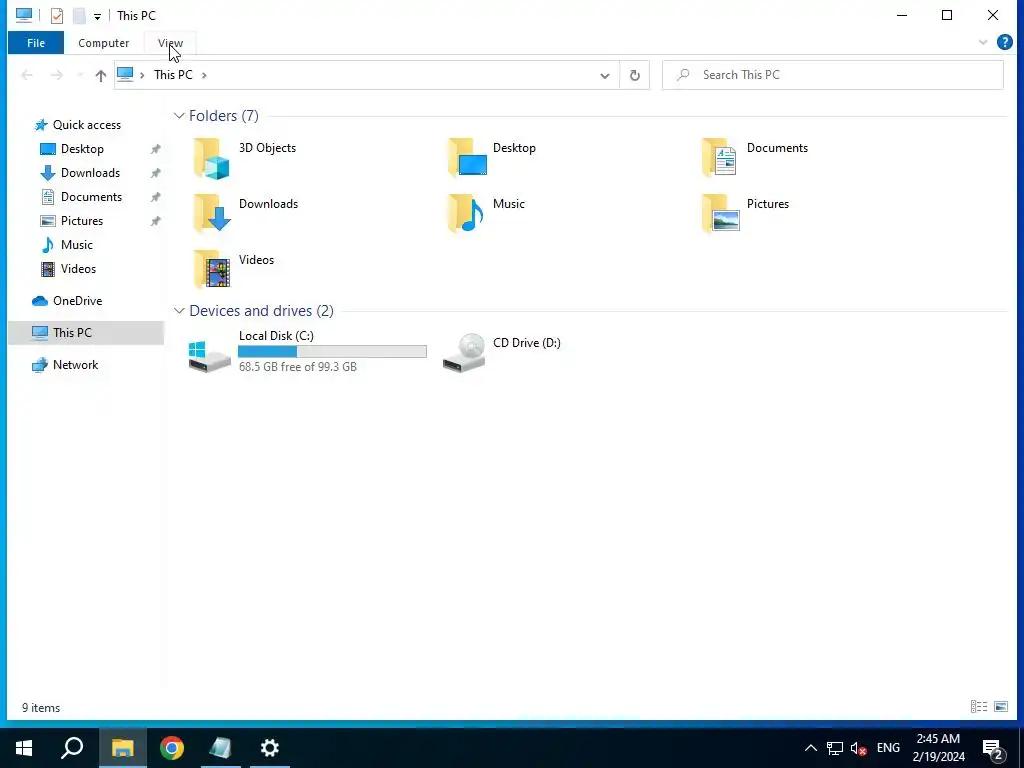Click the '9 items' status bar text

click(x=41, y=708)
